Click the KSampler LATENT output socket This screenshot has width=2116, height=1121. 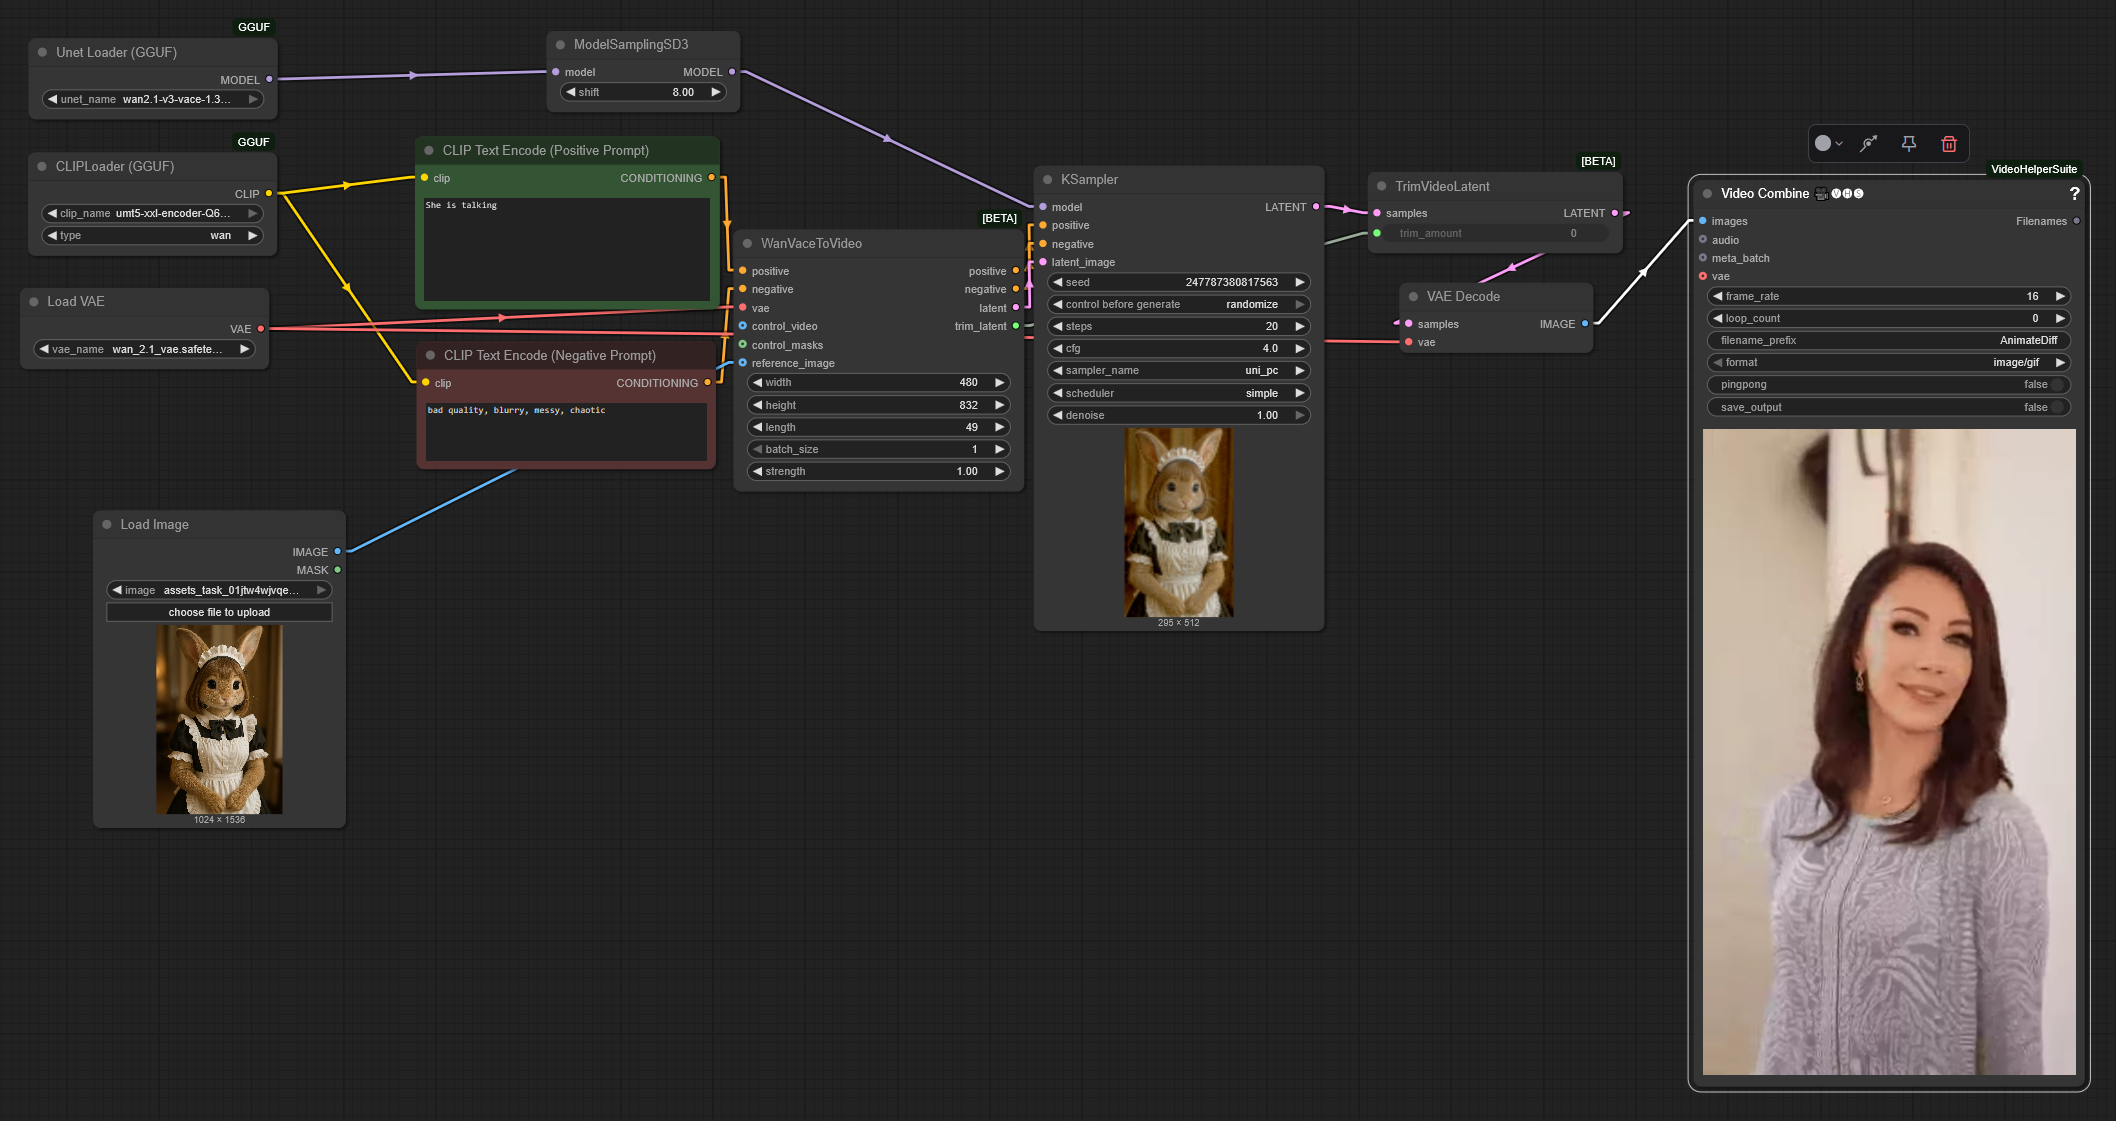(x=1316, y=207)
